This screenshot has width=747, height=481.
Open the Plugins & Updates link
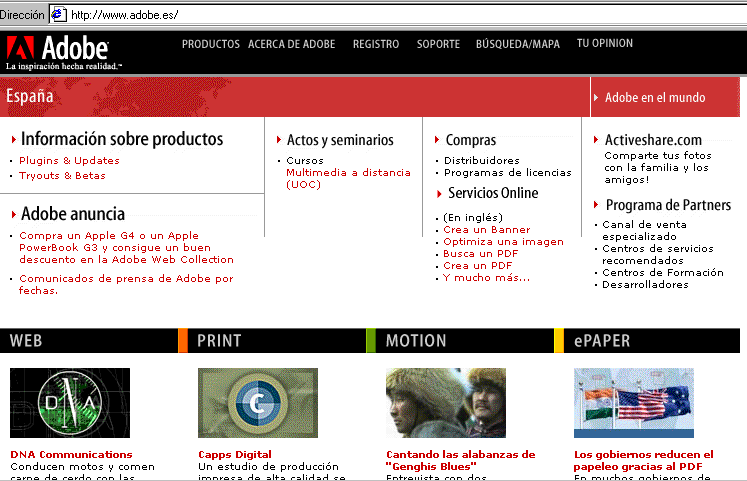69,160
